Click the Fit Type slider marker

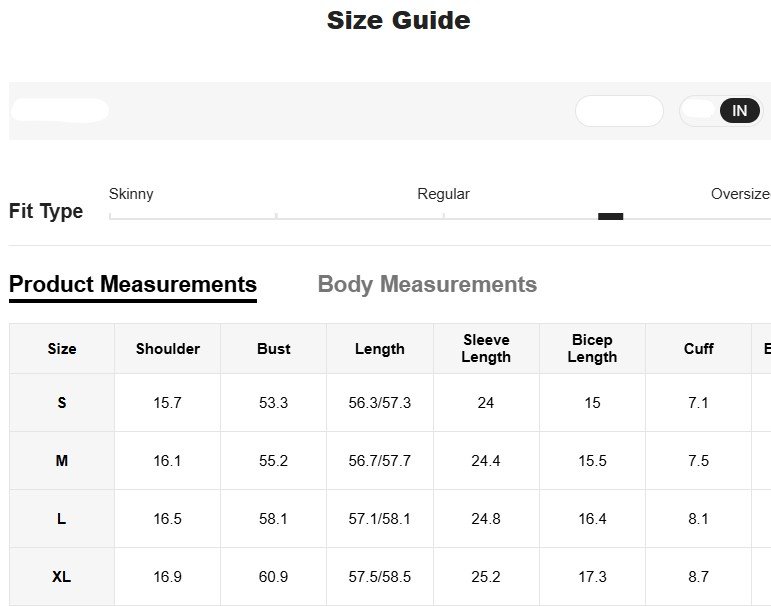[610, 216]
